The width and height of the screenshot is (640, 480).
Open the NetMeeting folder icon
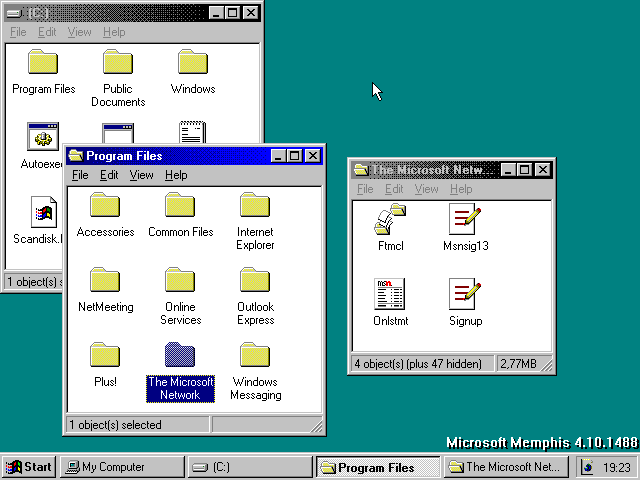click(105, 280)
